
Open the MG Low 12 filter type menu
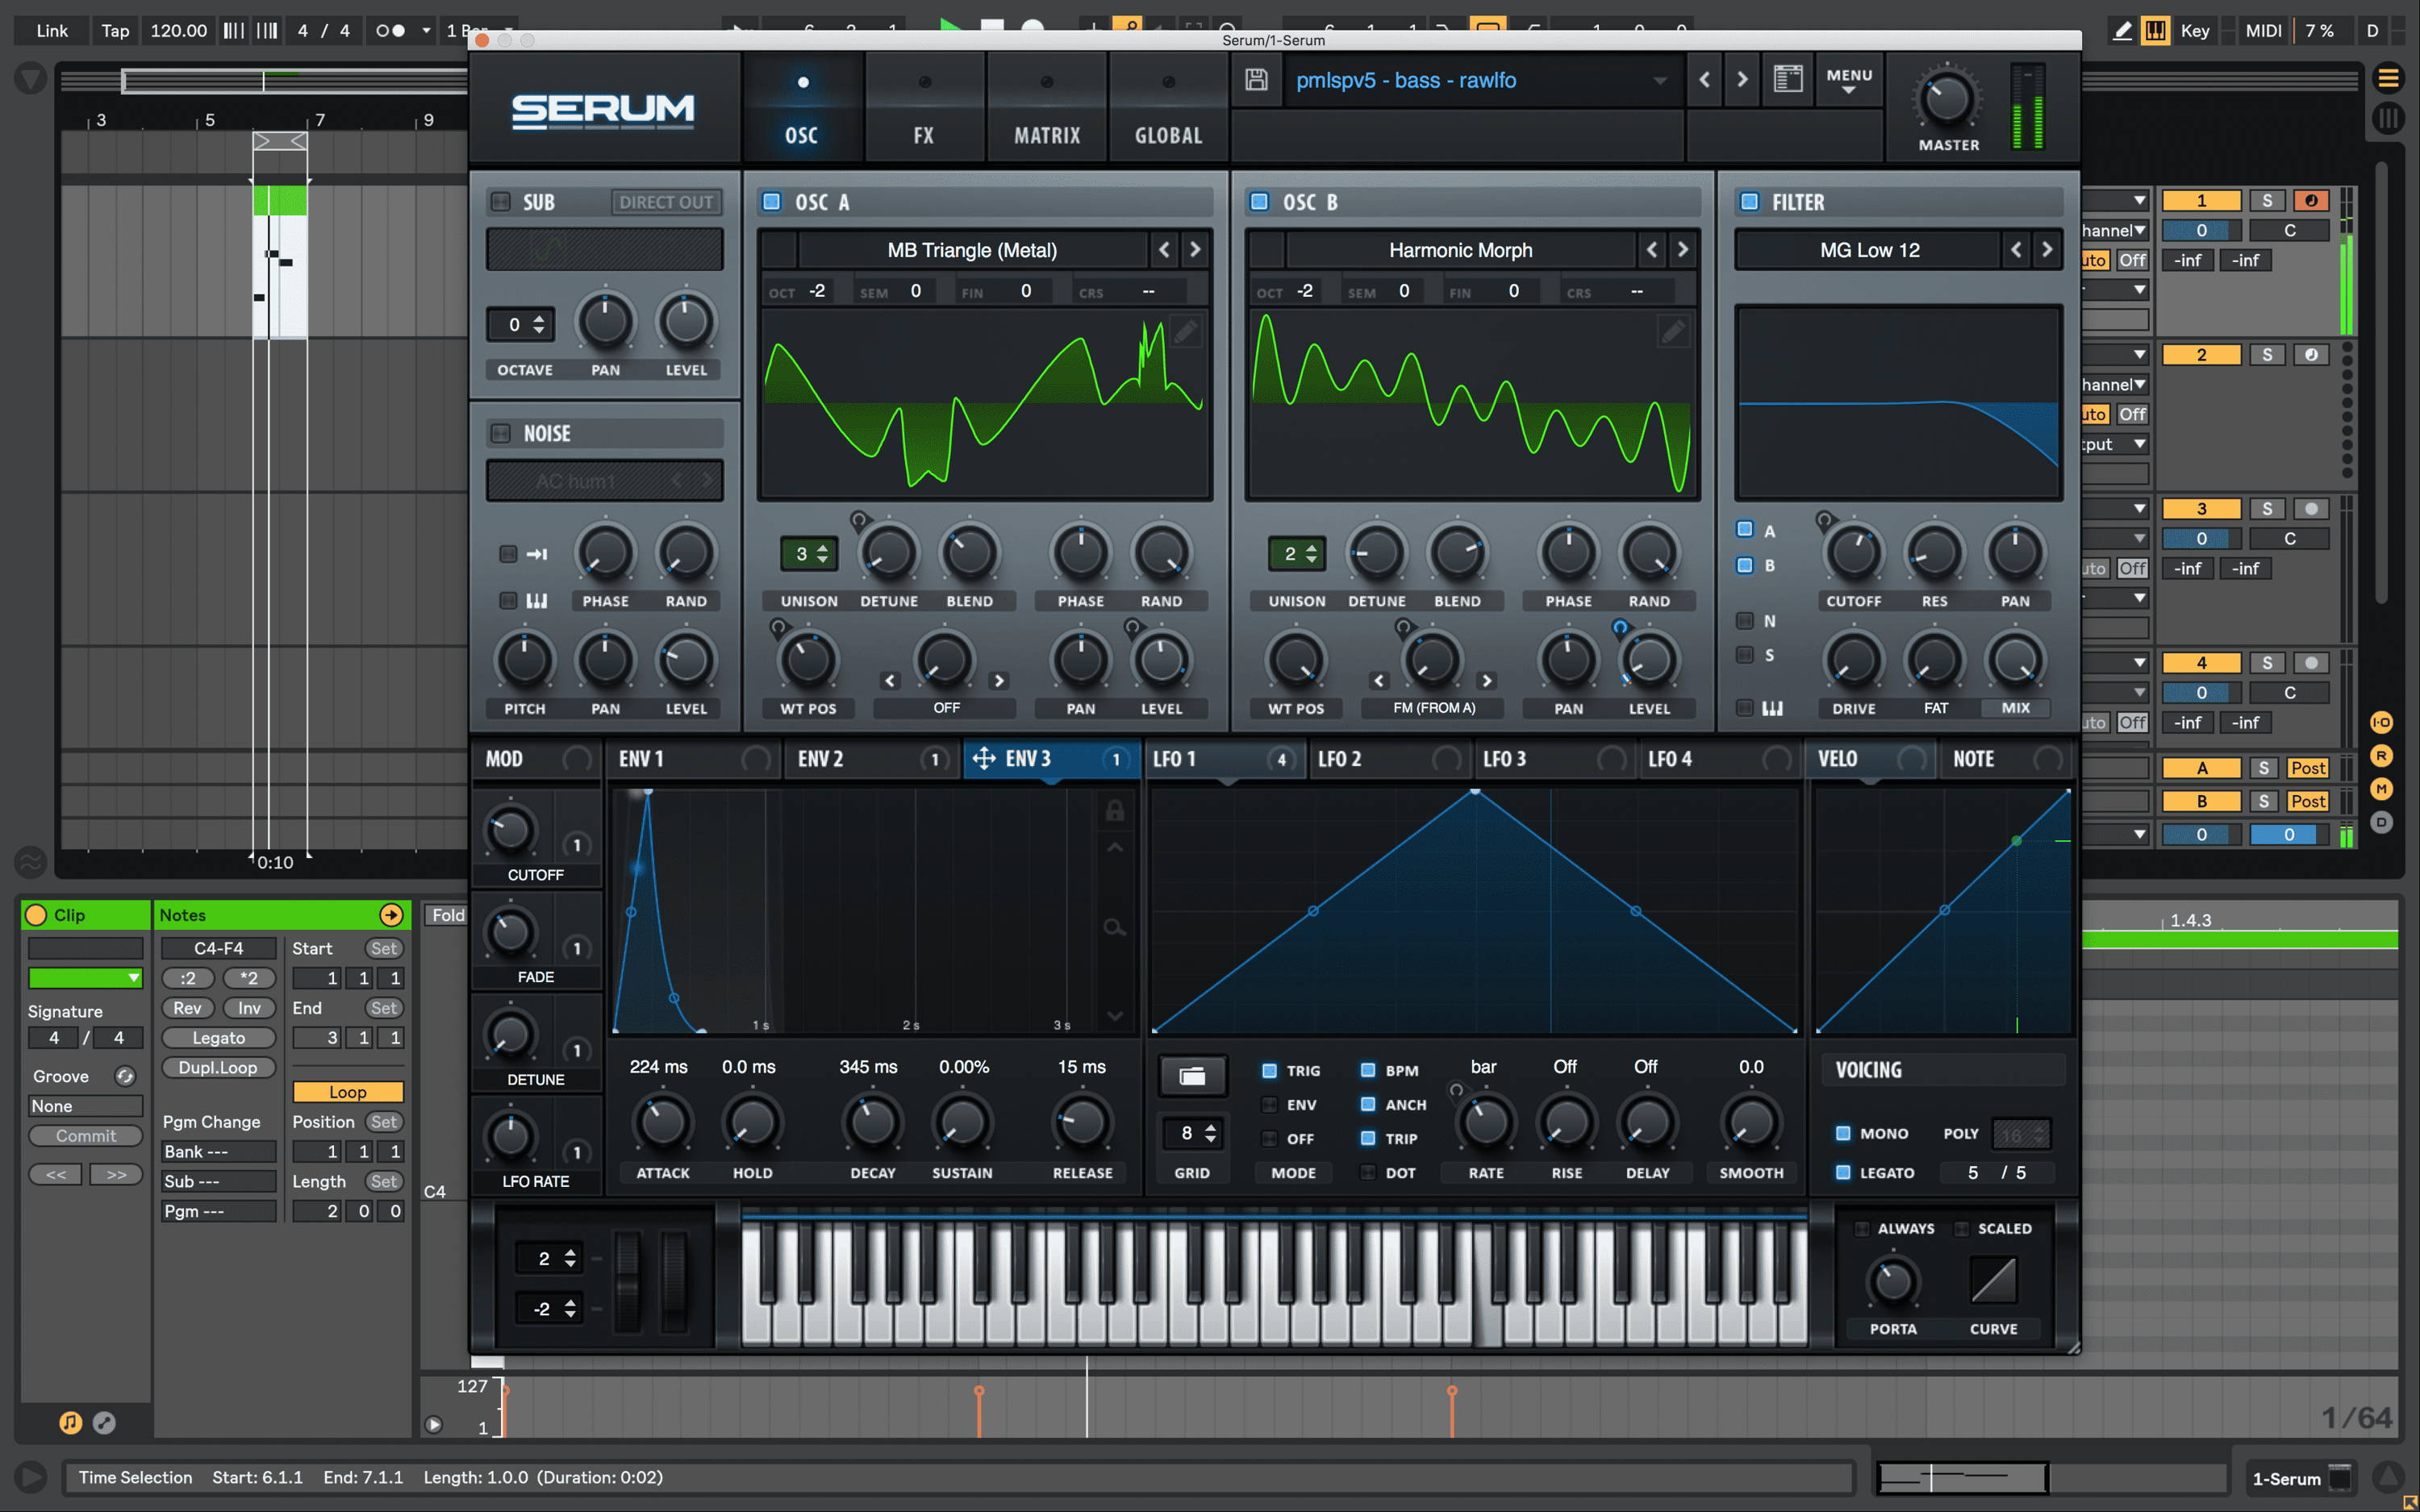pos(1869,250)
